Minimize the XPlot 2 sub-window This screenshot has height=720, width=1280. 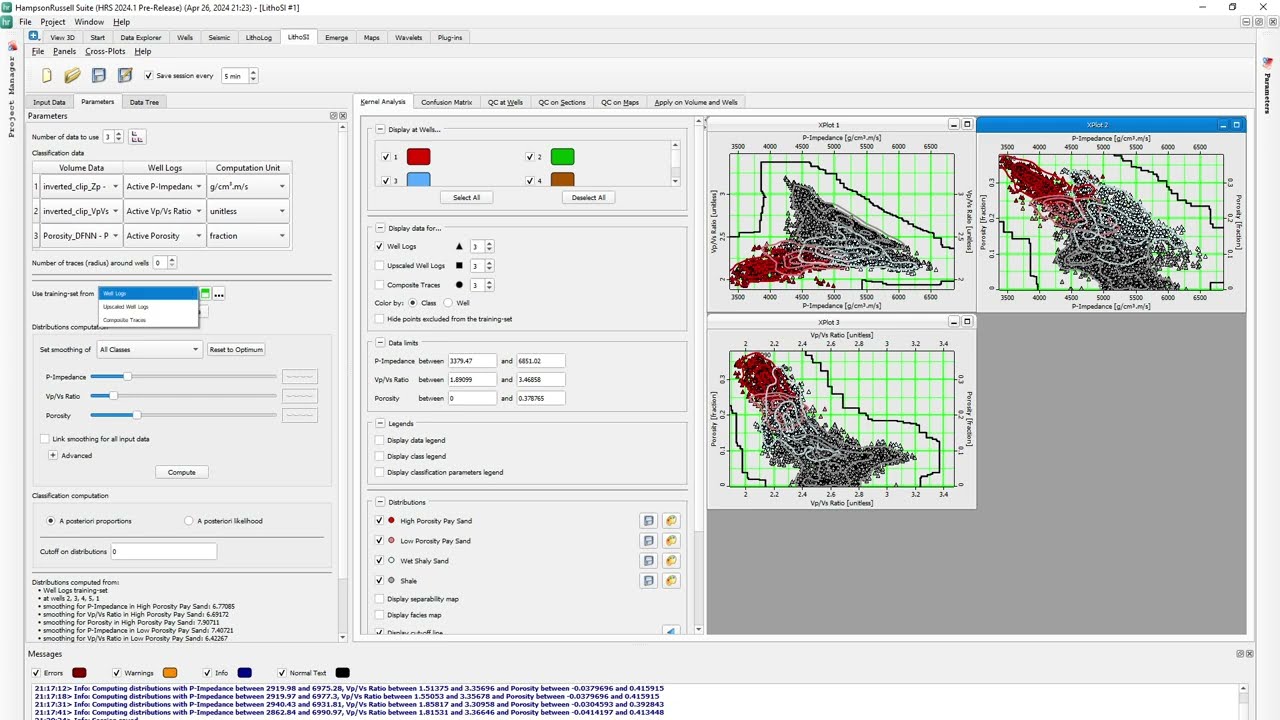(x=1223, y=125)
